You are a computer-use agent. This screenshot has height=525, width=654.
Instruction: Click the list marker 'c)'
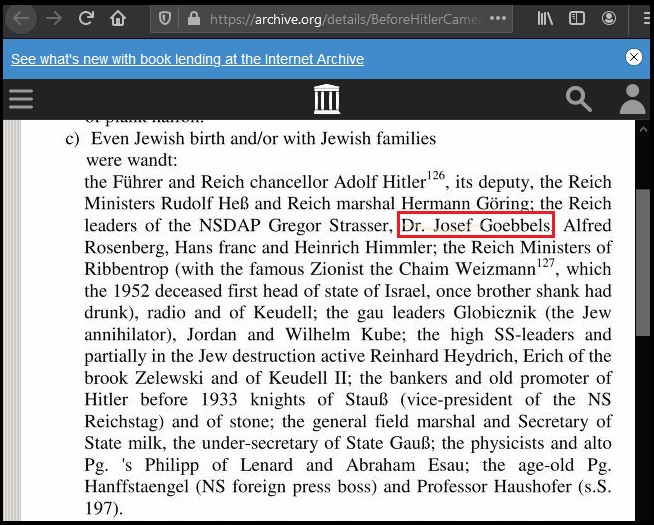tap(73, 139)
